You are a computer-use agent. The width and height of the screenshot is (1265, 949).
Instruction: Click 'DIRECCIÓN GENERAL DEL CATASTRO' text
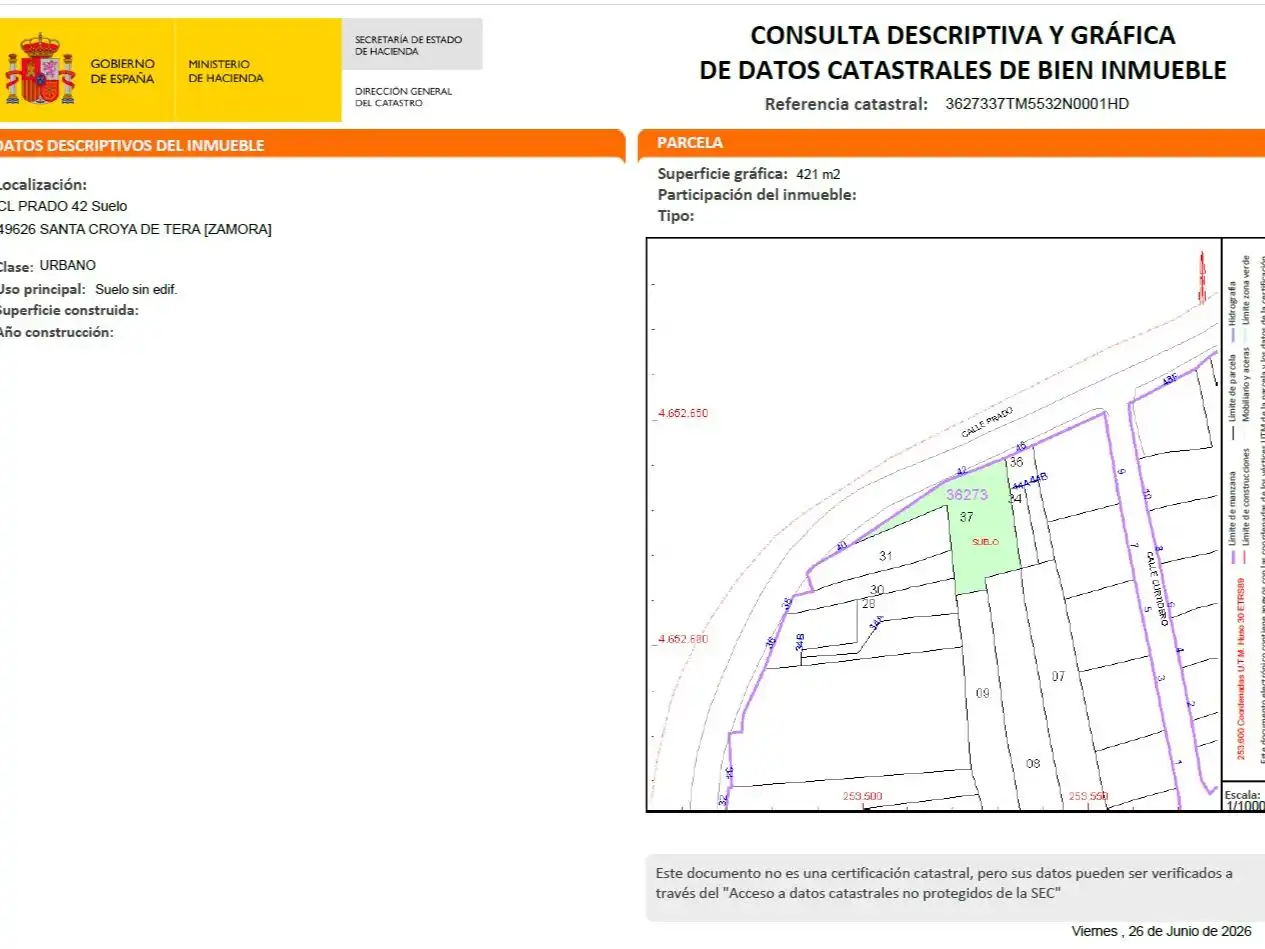pos(404,97)
